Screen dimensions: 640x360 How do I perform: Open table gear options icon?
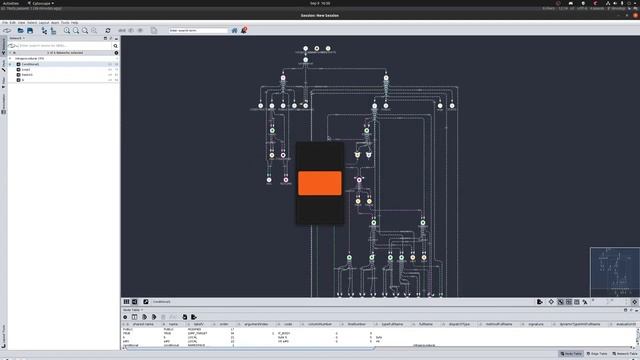[125, 317]
